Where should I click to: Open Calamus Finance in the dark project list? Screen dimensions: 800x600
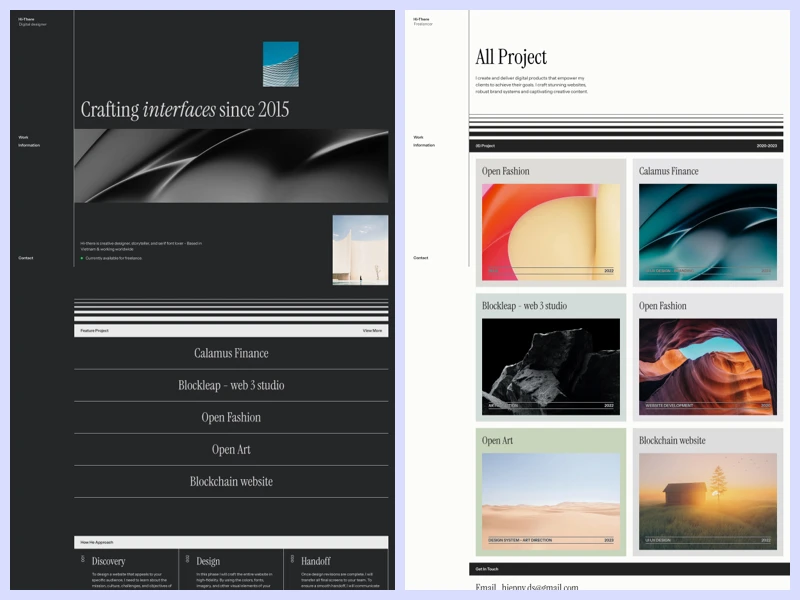[x=231, y=353]
